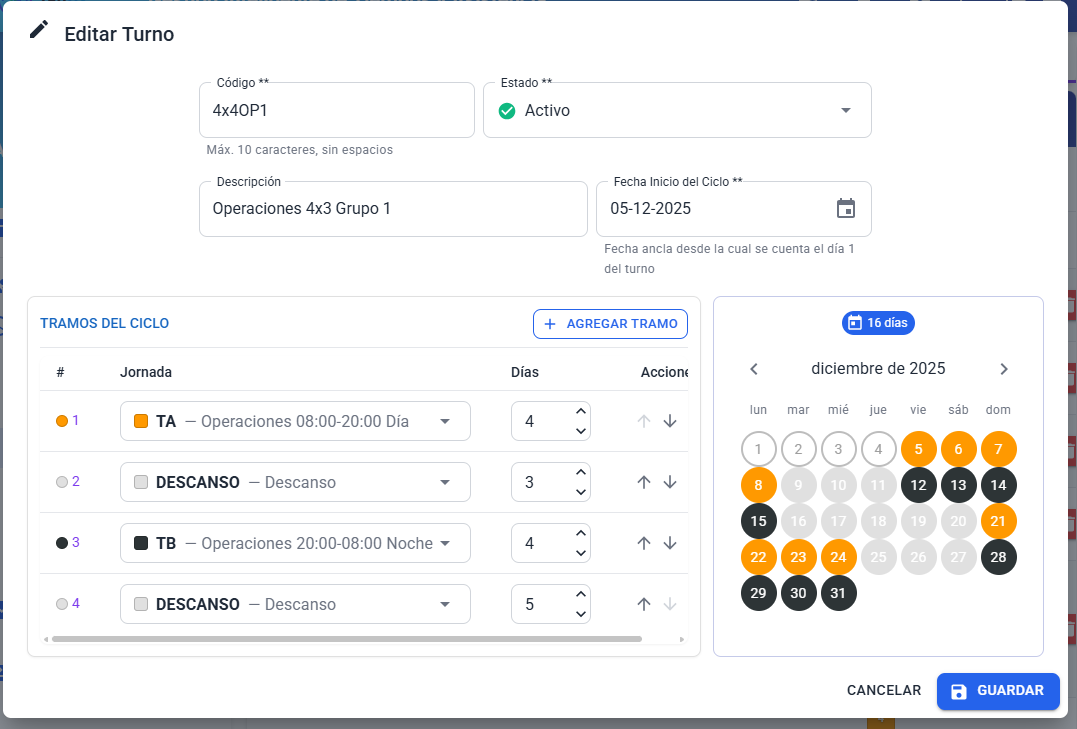Viewport: 1077px width, 729px height.
Task: Click the Descripción input field
Action: (x=393, y=209)
